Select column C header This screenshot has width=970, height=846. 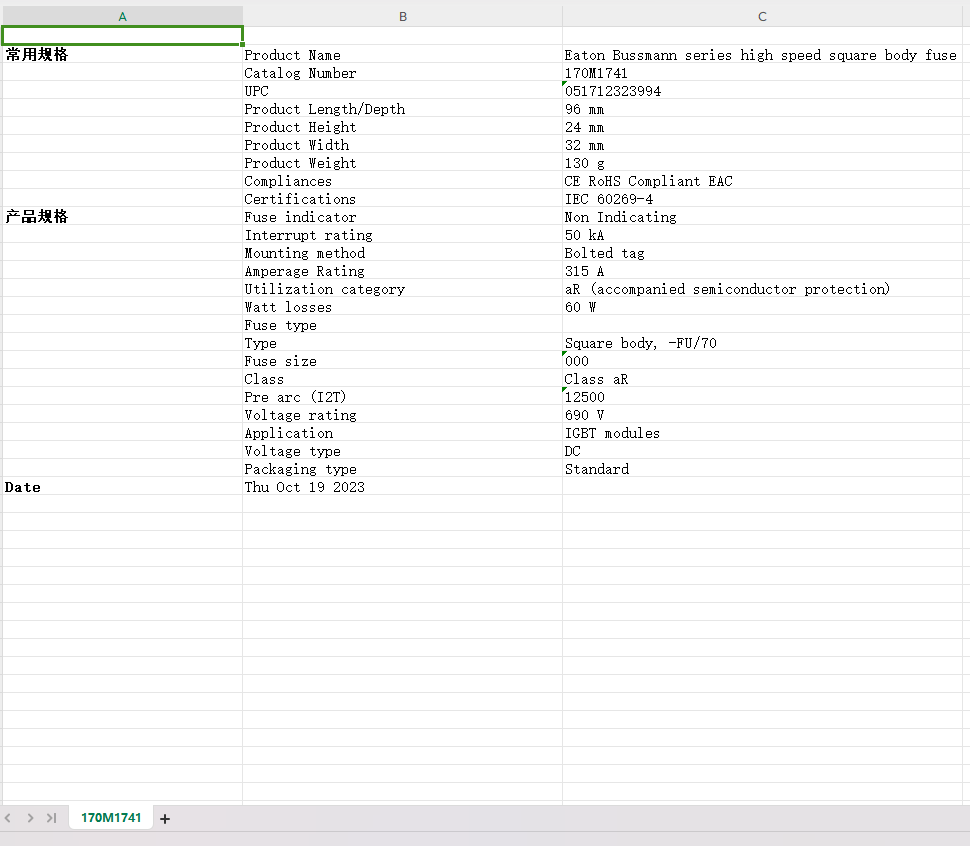click(762, 17)
